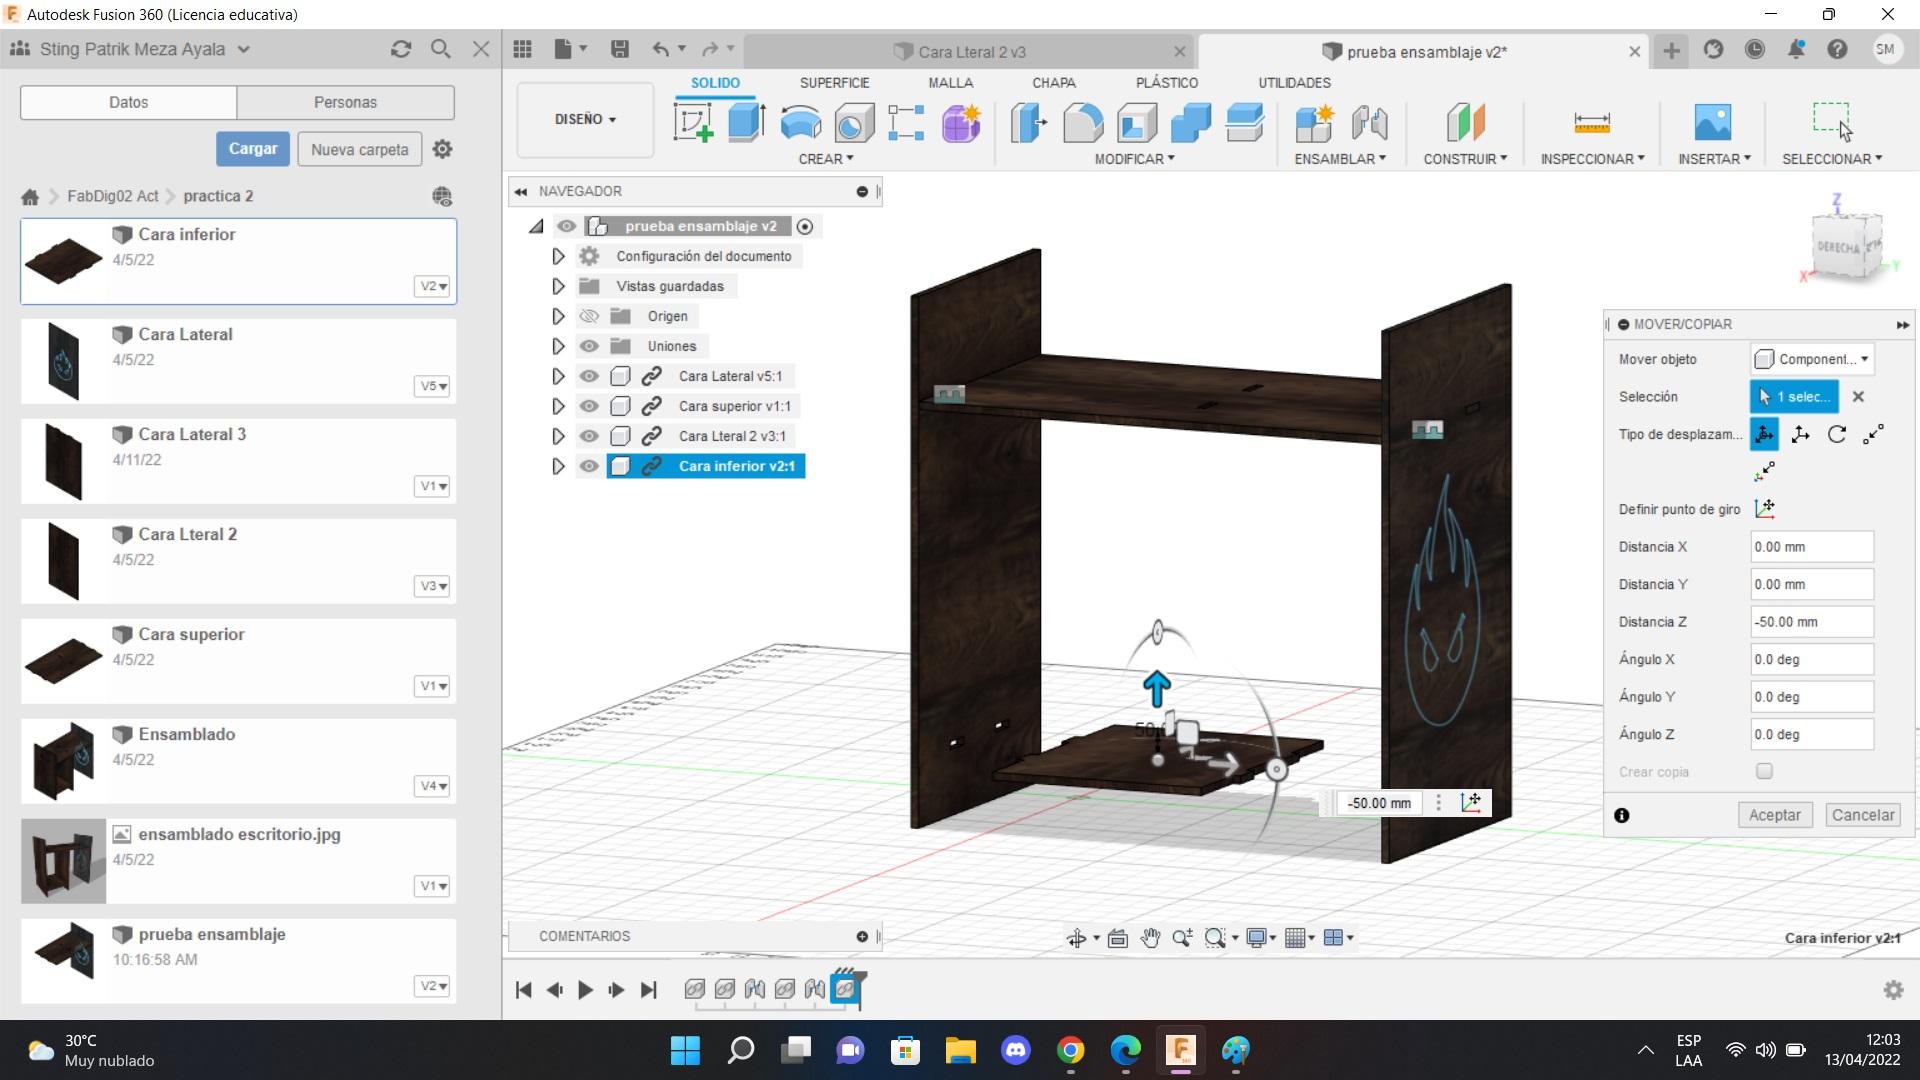
Task: Click Aceptar in Mover/Copiar dialog
Action: (x=1774, y=815)
